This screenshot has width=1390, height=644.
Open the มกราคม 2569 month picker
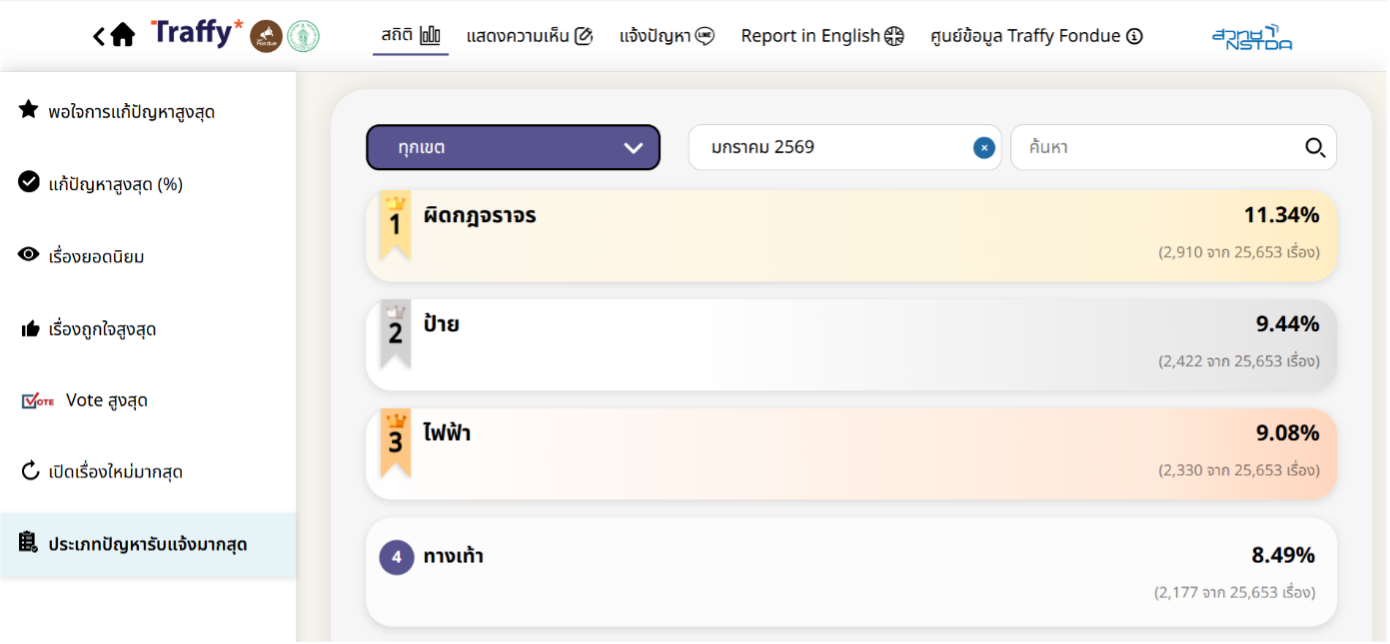tap(844, 148)
